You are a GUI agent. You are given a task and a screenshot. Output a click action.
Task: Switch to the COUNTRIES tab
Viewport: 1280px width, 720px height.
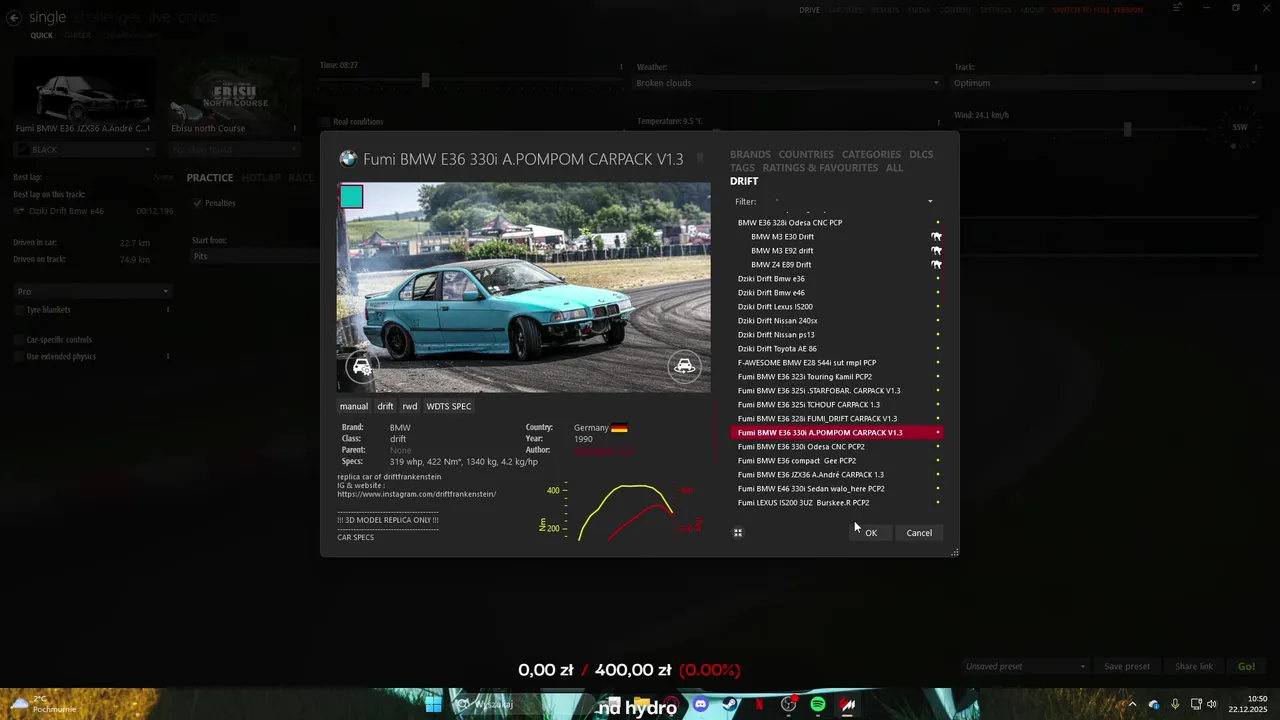(806, 154)
